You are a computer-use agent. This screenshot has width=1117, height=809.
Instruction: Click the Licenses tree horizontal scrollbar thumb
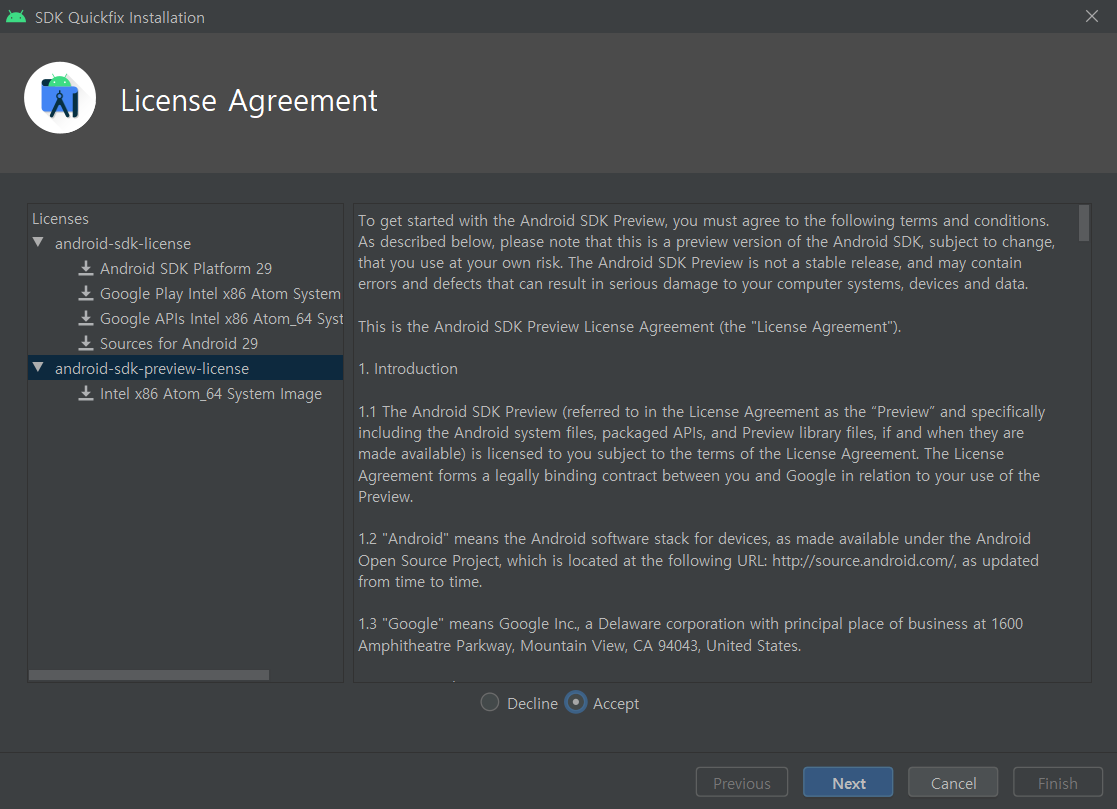(149, 674)
